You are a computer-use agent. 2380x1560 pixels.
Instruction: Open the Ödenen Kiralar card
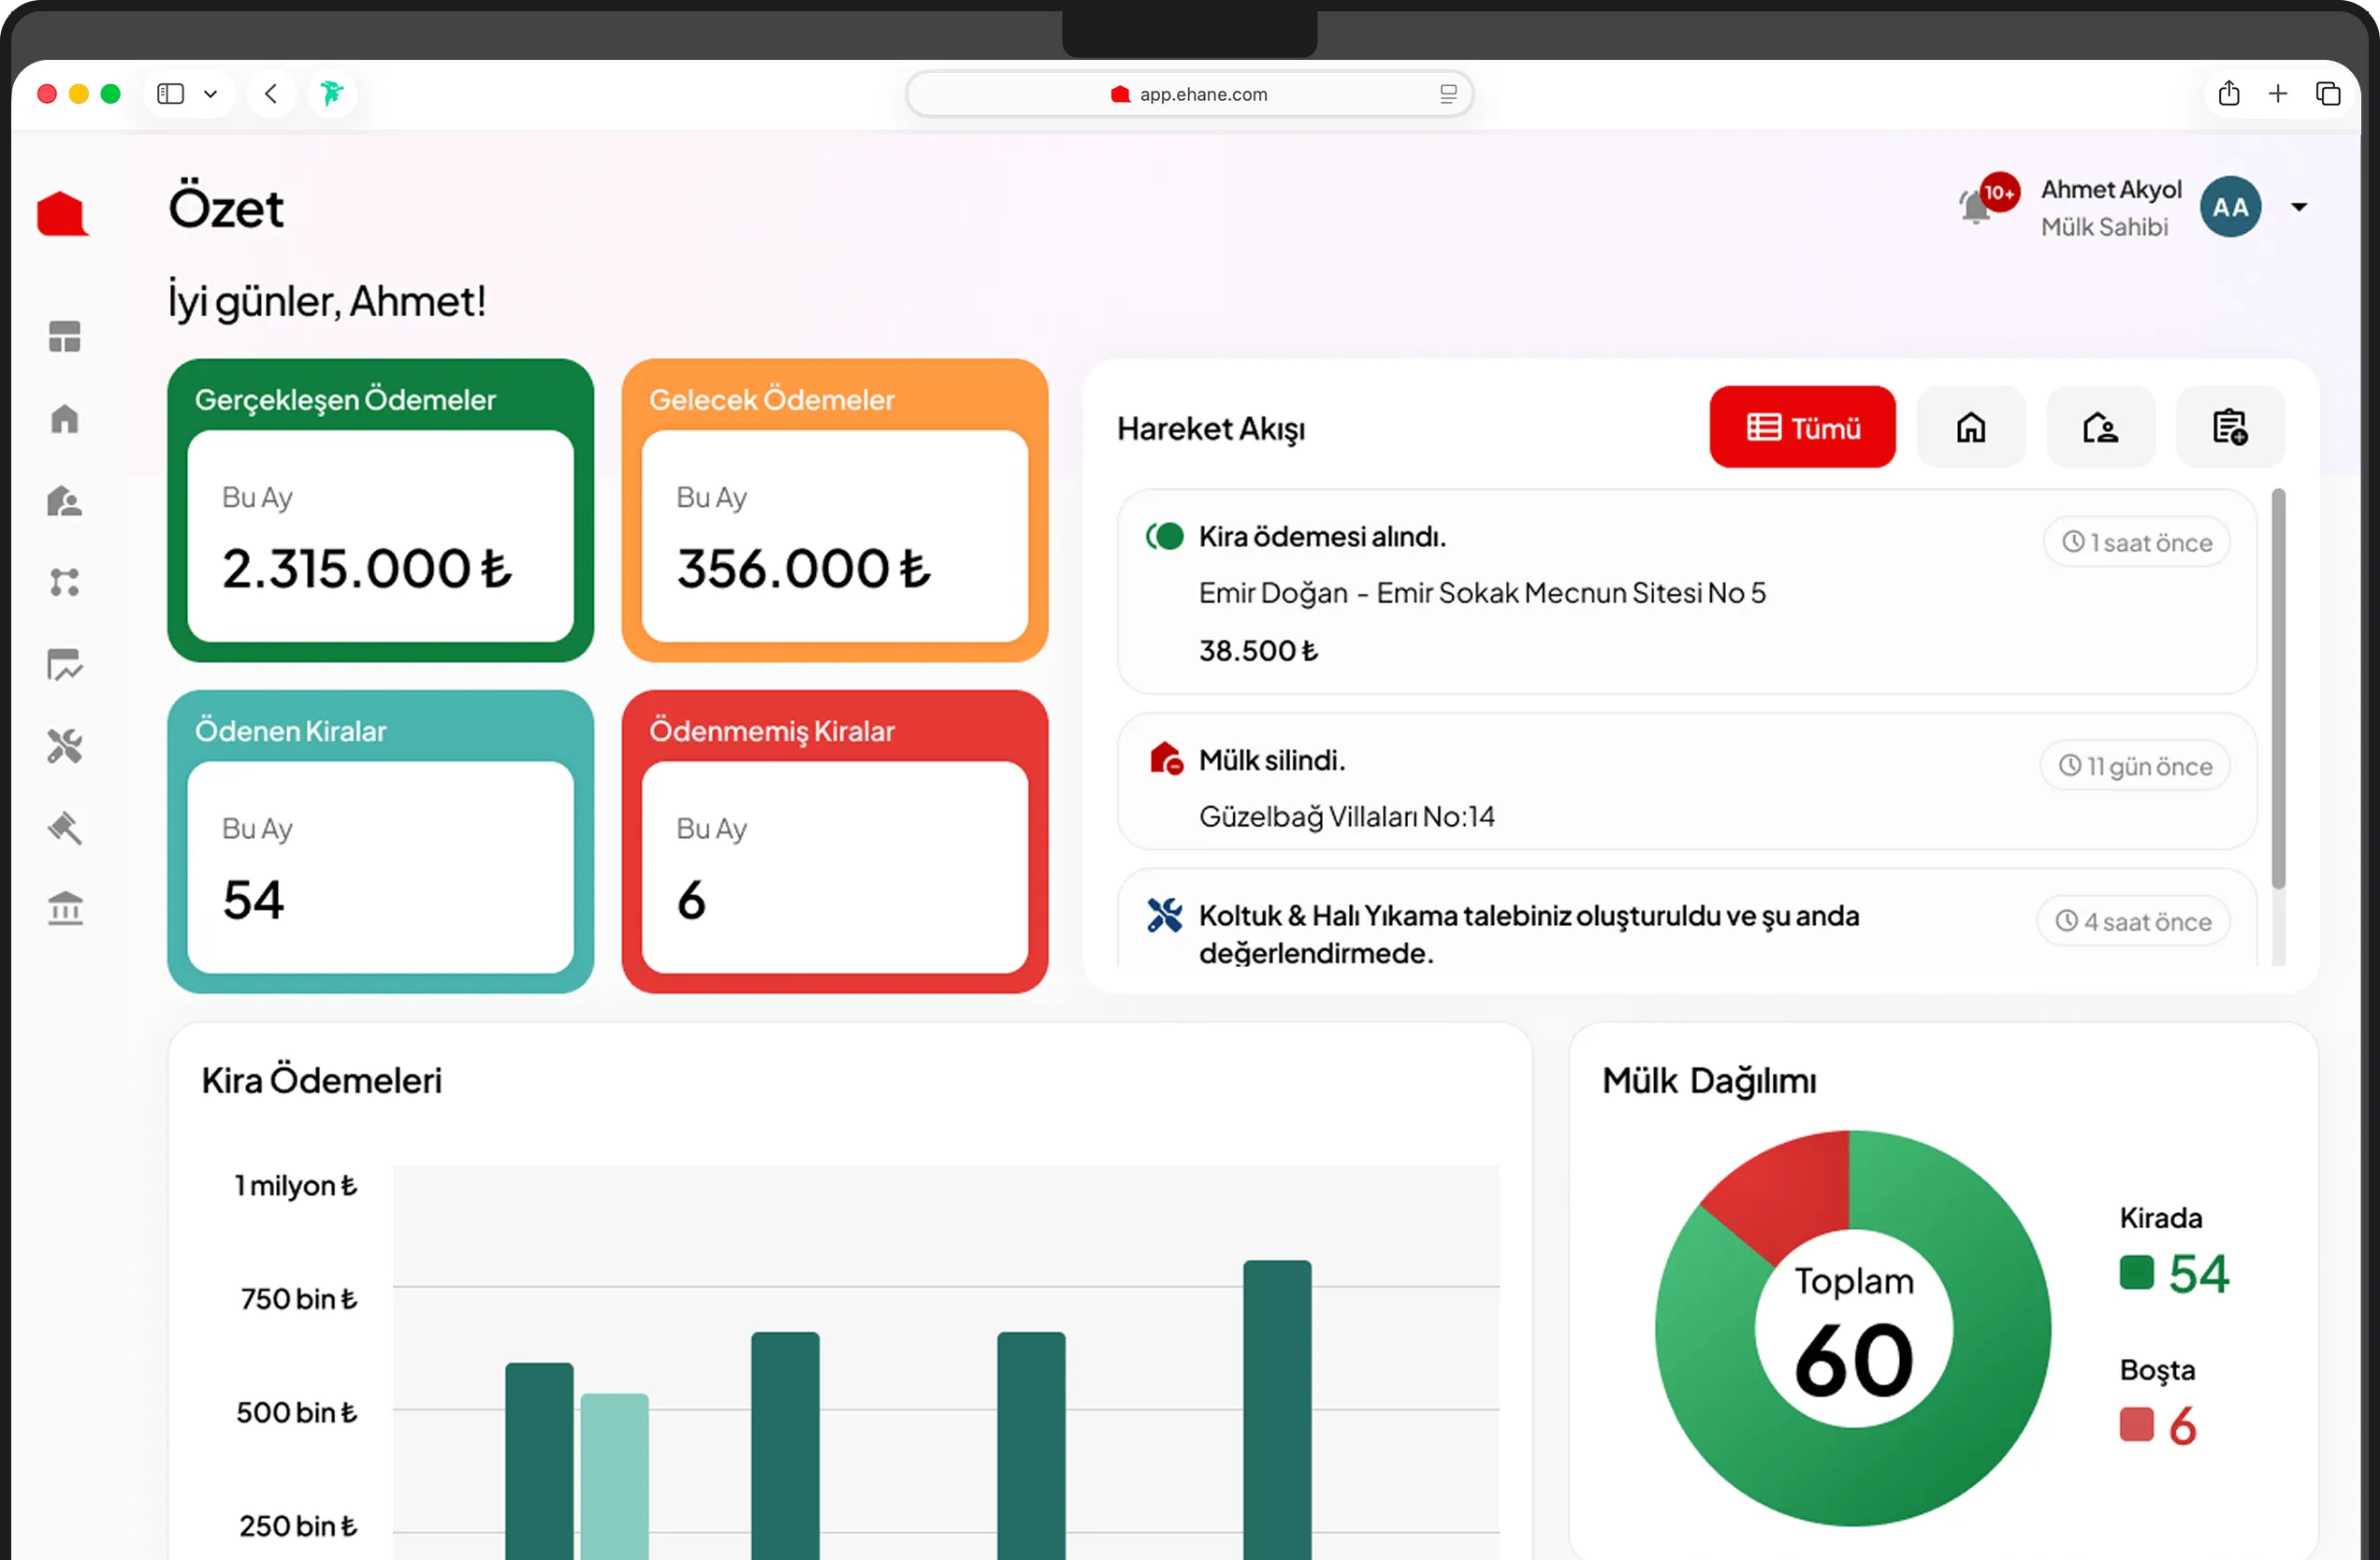coord(381,841)
